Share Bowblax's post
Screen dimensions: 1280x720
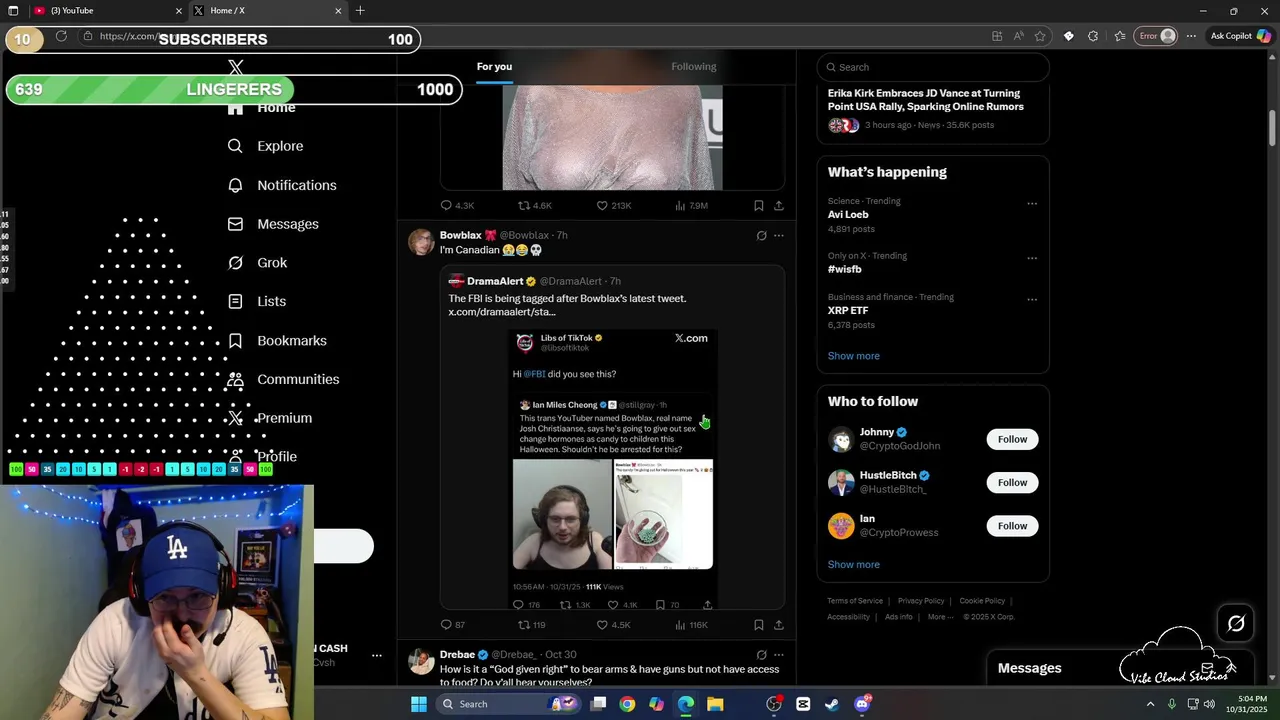tap(779, 625)
